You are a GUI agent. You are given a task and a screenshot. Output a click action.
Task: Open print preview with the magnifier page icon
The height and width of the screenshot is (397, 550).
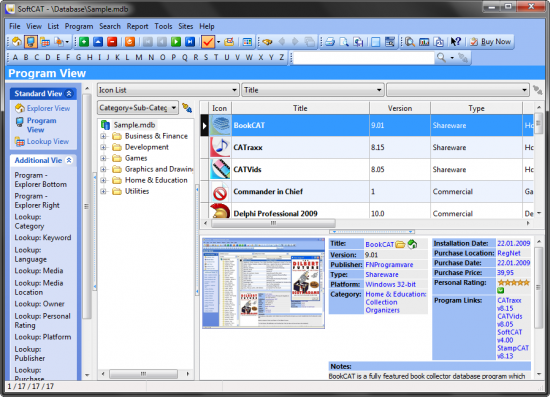pyautogui.click(x=344, y=42)
